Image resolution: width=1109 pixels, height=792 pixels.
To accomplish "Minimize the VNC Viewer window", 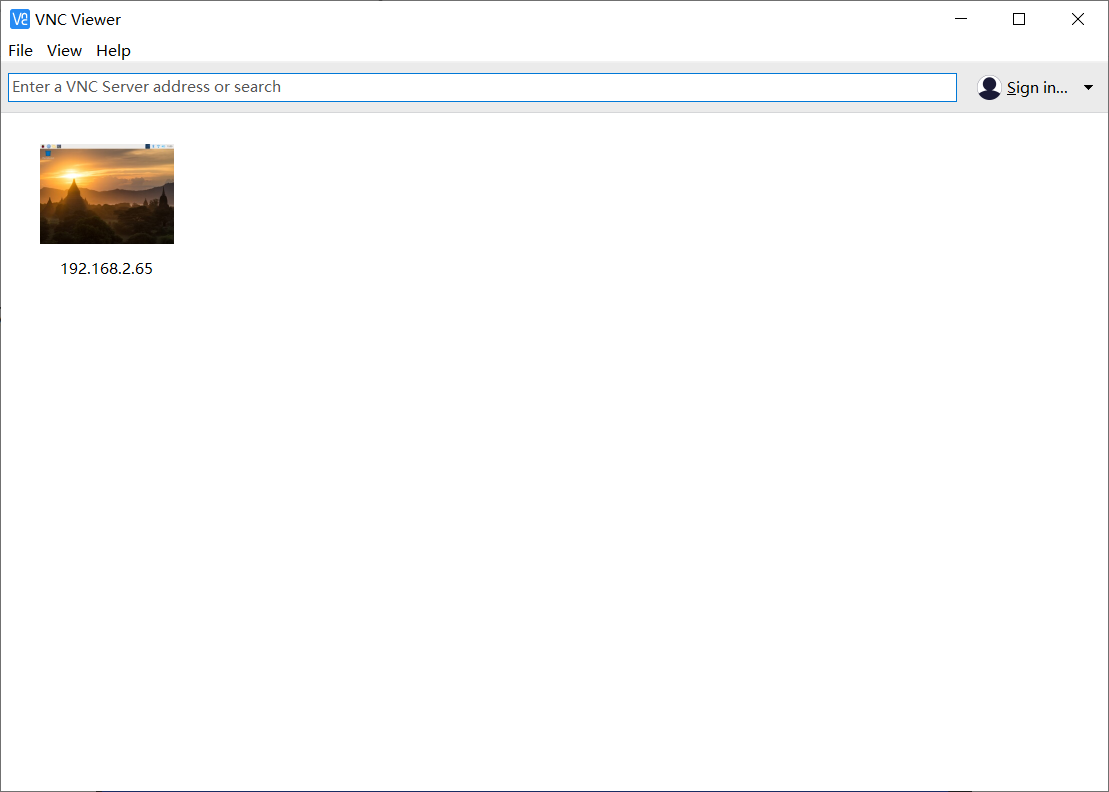I will coord(960,19).
